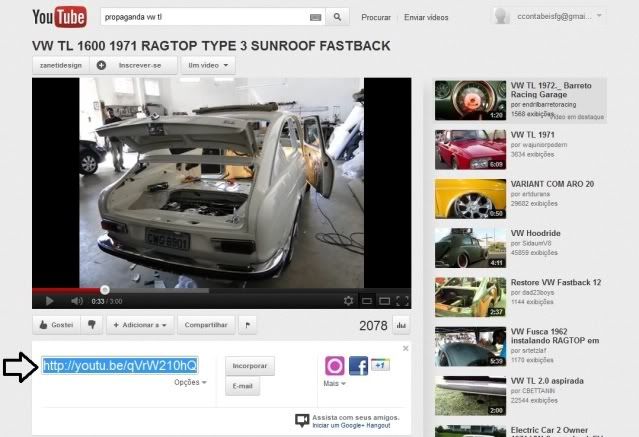Expand the 'Um vídeo' dropdown
The width and height of the screenshot is (639, 437).
[x=208, y=65]
